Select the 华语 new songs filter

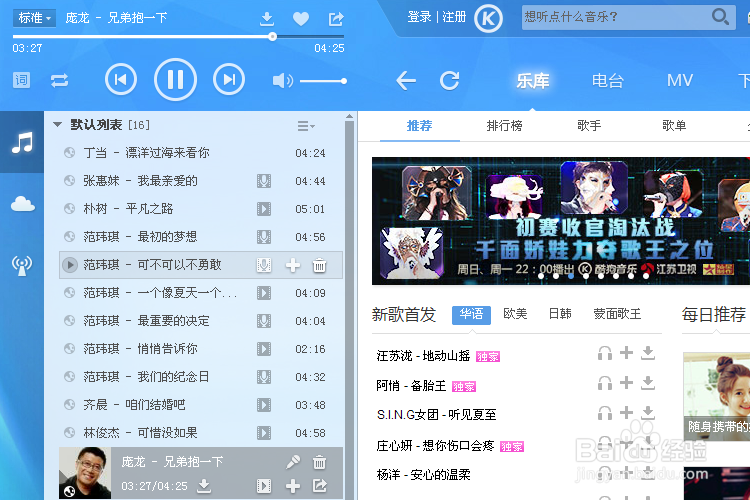click(x=471, y=314)
